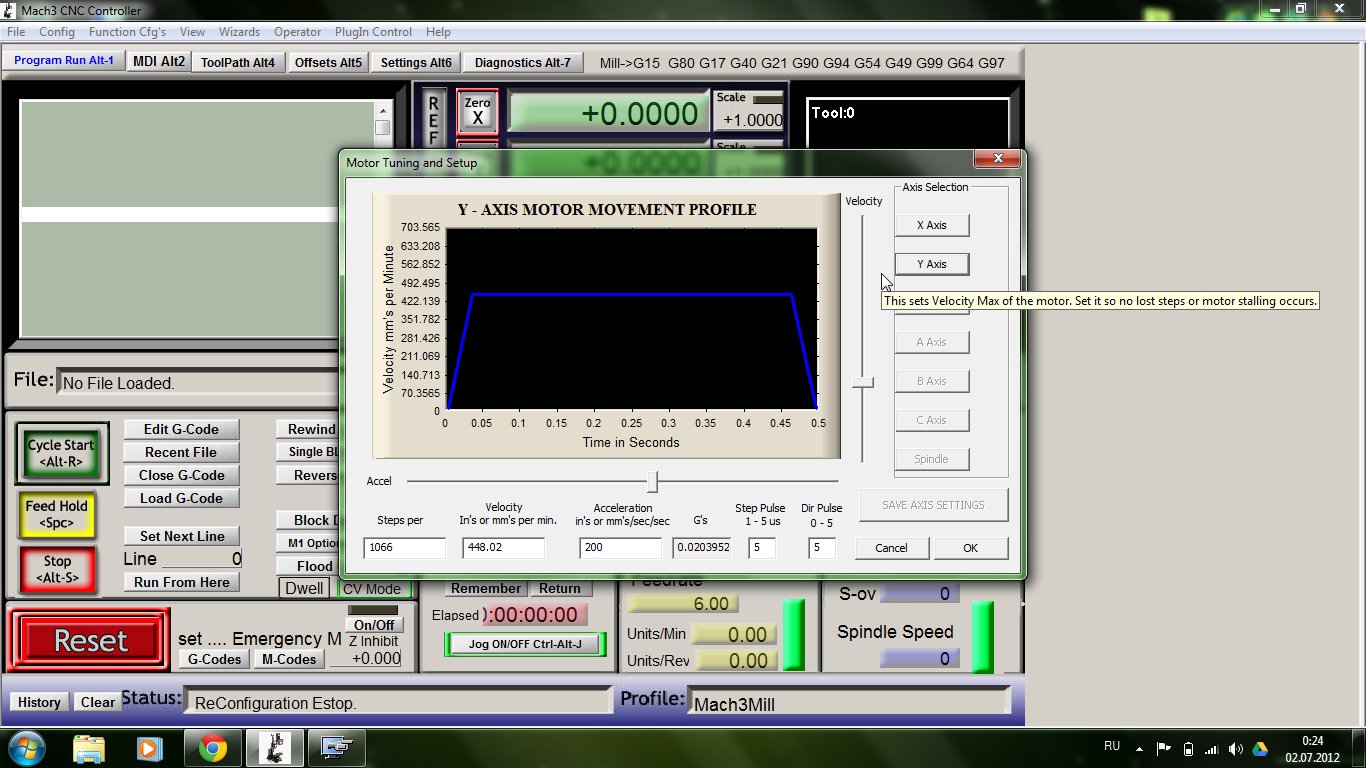Click OK in Motor Tuning dialog
The width and height of the screenshot is (1366, 768).
[x=970, y=548]
